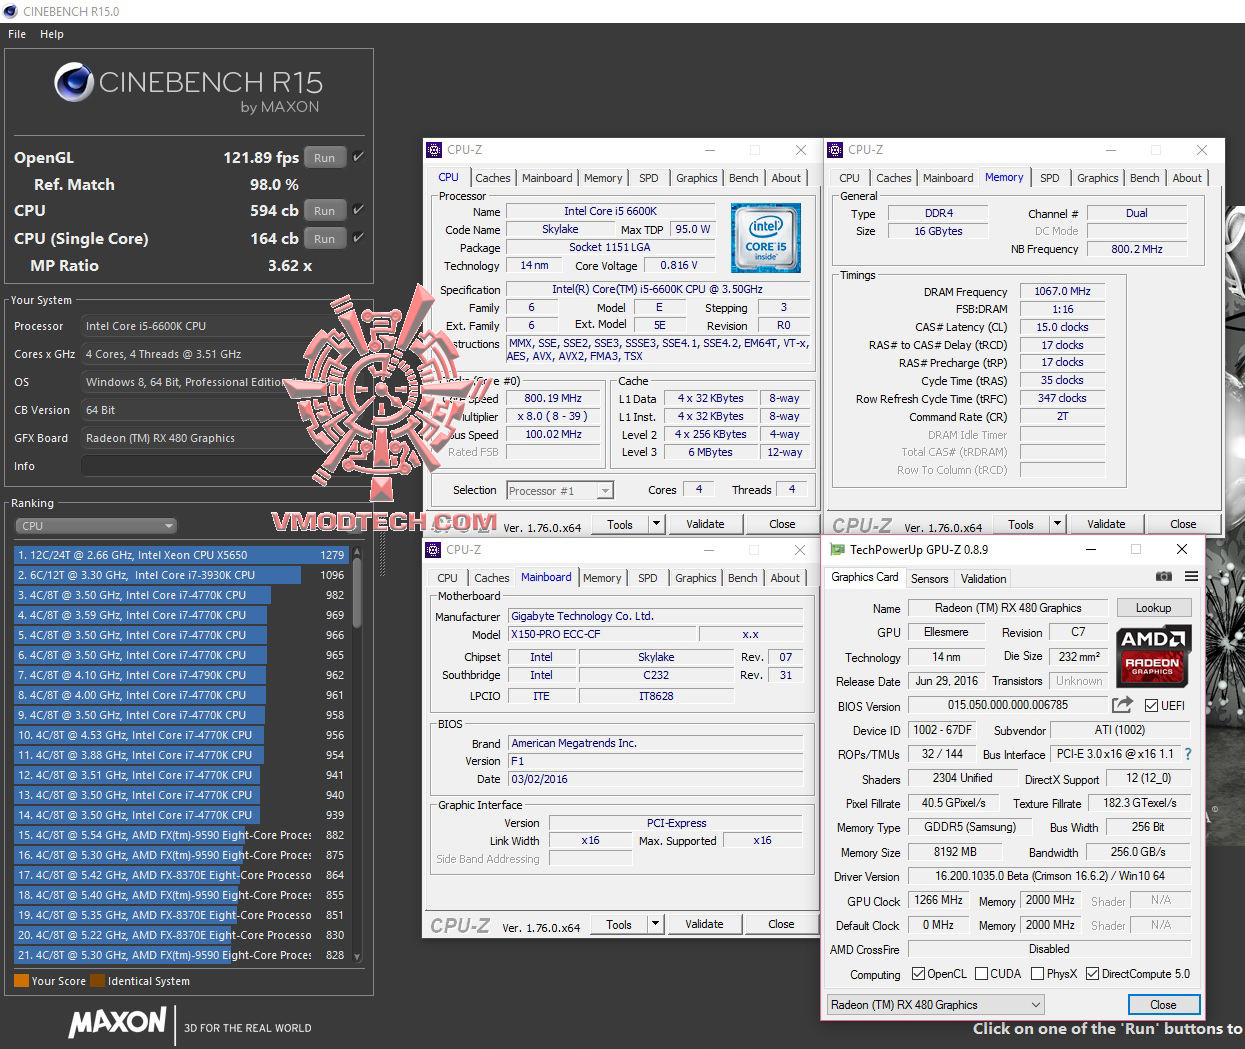
Task: Click the Threads value field in CPU-Z
Action: (791, 490)
